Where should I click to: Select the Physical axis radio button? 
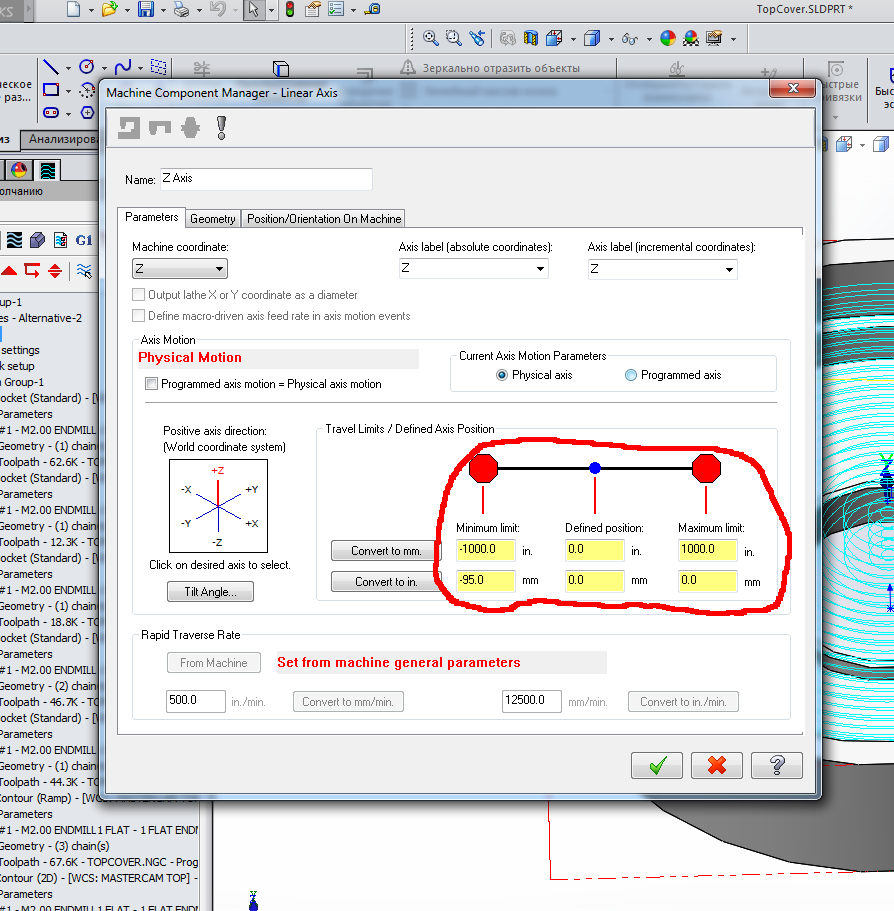click(x=502, y=375)
